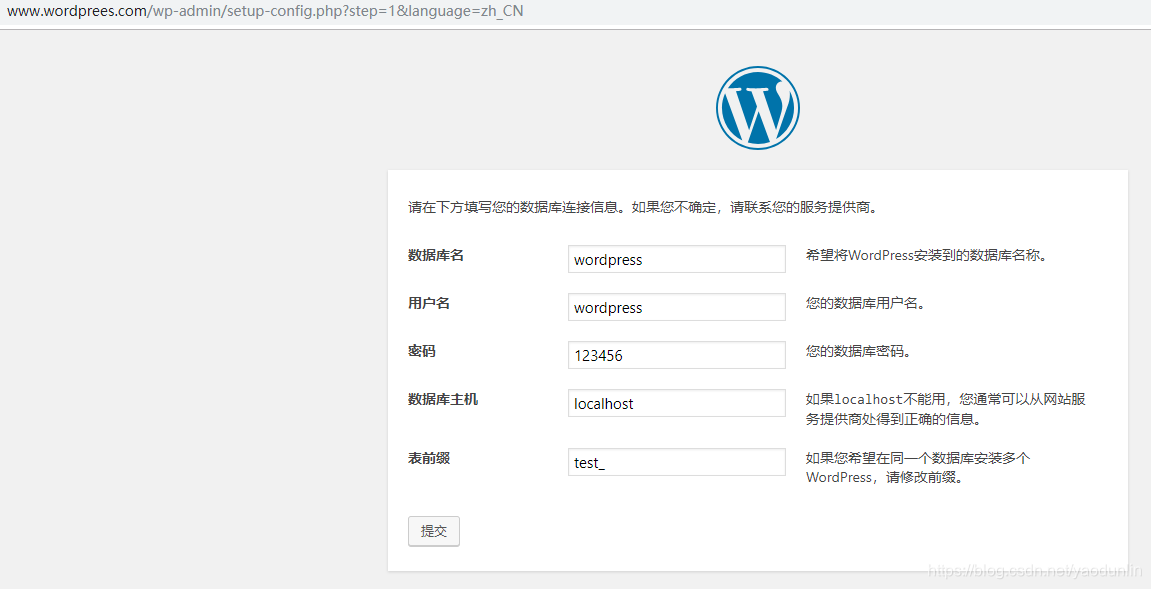Viewport: 1151px width, 589px height.
Task: Click the 用户名 label
Action: 429,303
